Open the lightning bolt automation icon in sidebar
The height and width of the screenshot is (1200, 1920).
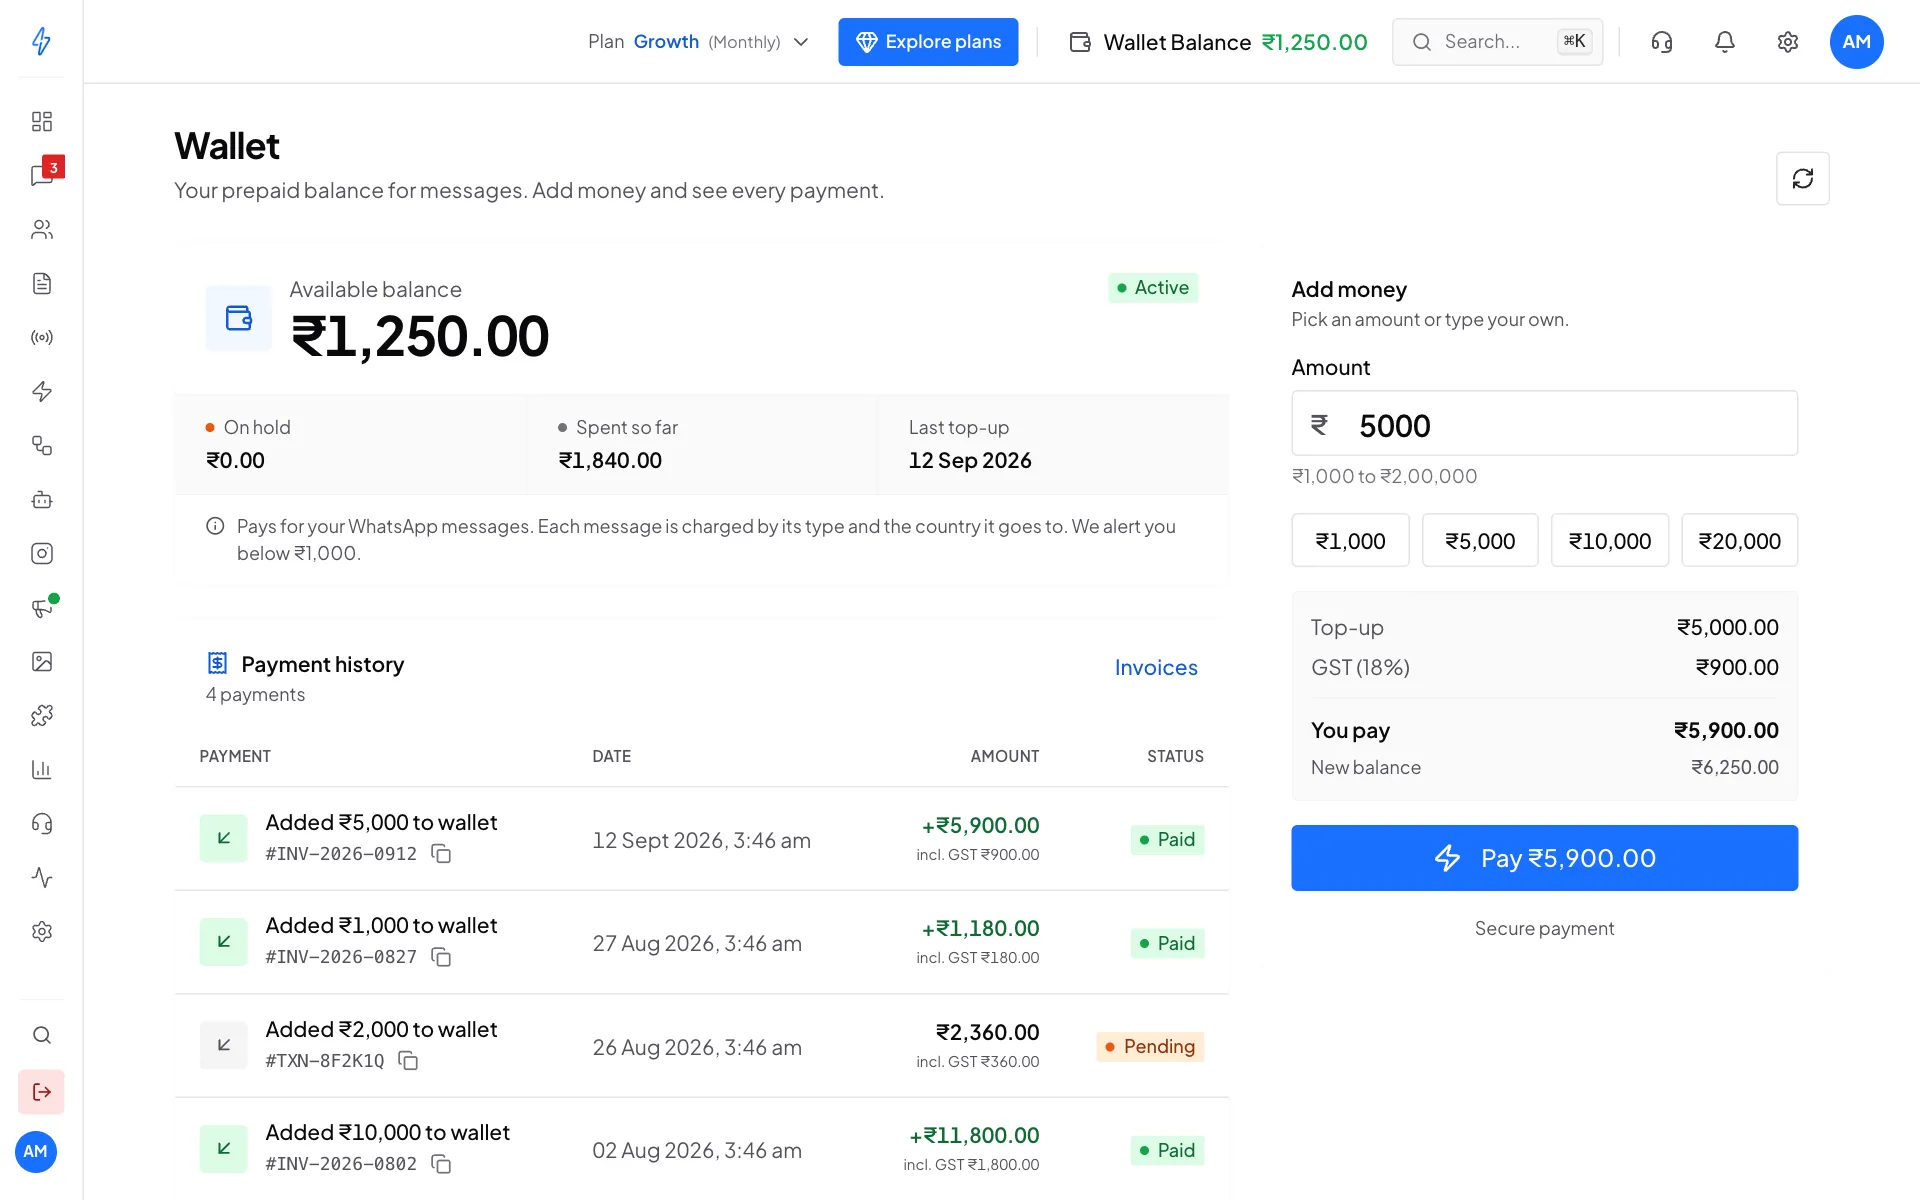click(41, 391)
